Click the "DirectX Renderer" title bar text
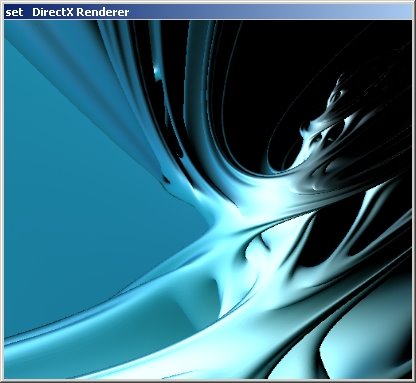The image size is (416, 383). (x=80, y=12)
